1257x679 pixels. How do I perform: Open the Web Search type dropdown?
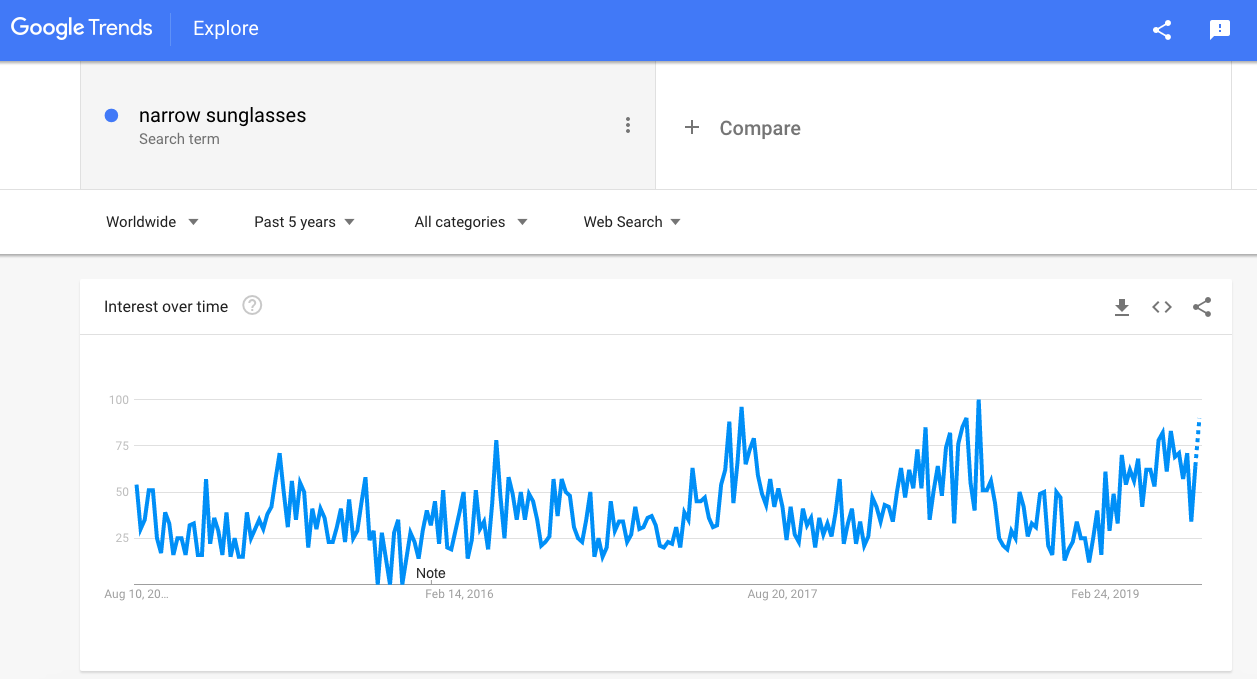(632, 222)
